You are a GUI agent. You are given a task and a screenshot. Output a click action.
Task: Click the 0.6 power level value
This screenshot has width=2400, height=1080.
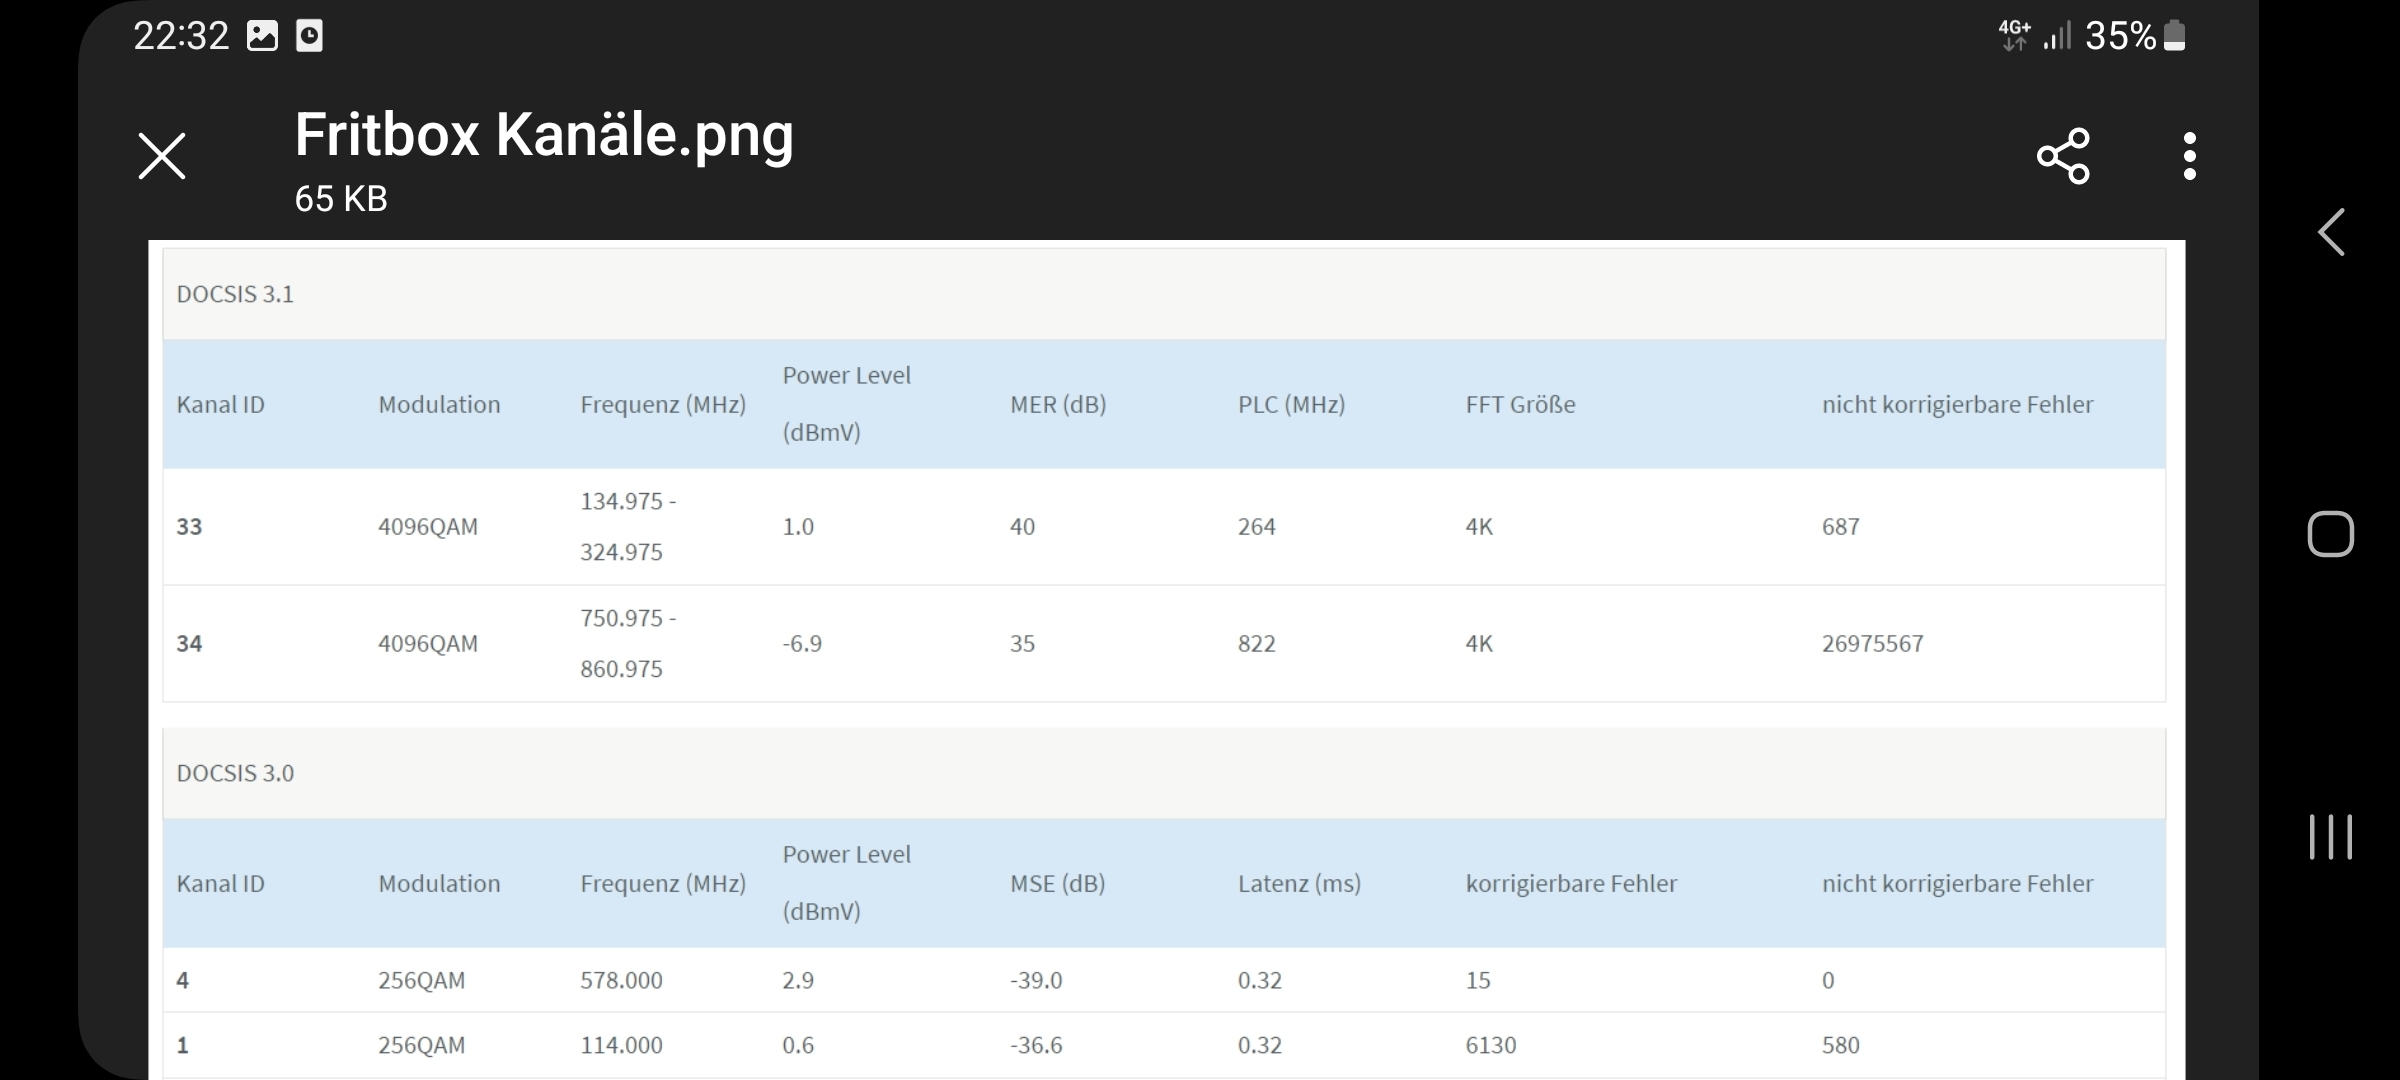pyautogui.click(x=798, y=1046)
